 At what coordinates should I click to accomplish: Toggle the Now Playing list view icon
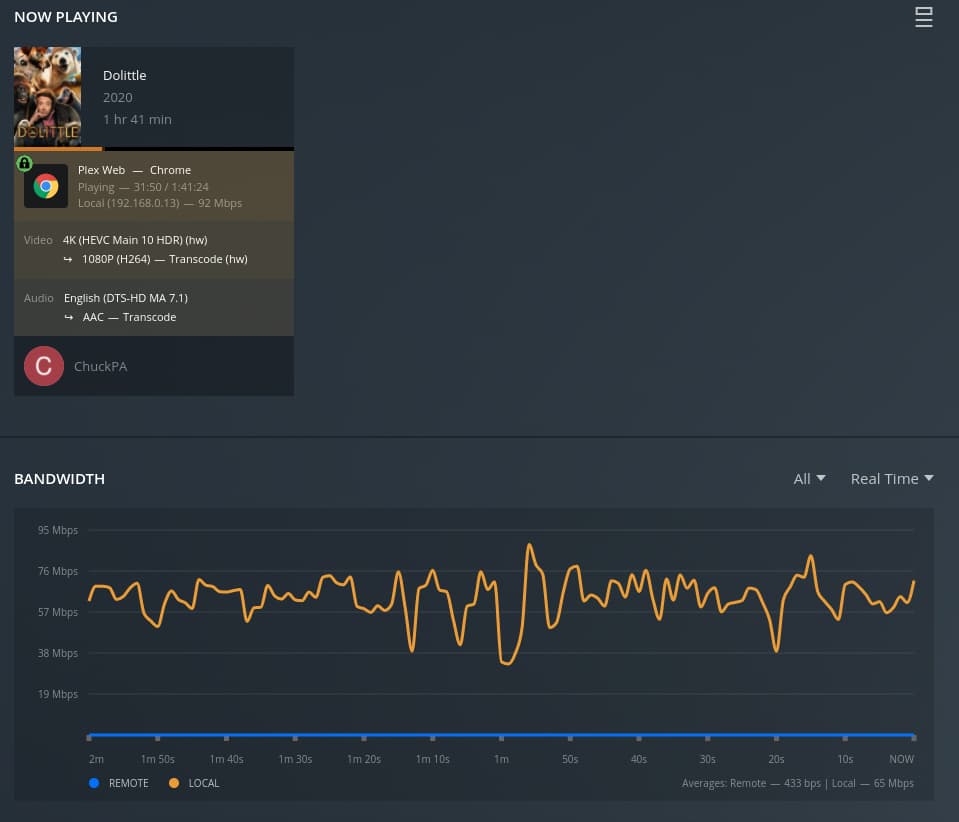click(x=924, y=17)
